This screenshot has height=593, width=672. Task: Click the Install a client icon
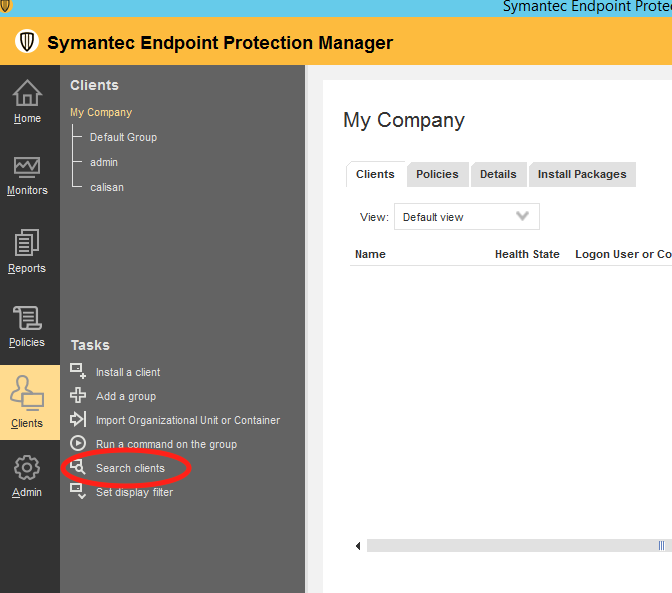(x=78, y=372)
